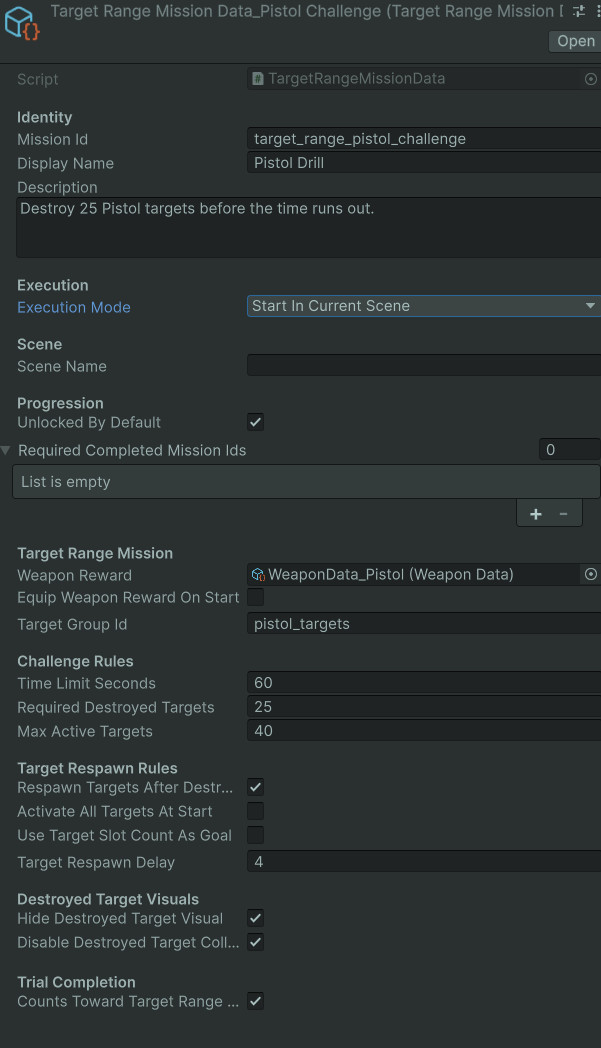Screen dimensions: 601x1048
Task: Open the preset selector icon in header
Action: 579,11
